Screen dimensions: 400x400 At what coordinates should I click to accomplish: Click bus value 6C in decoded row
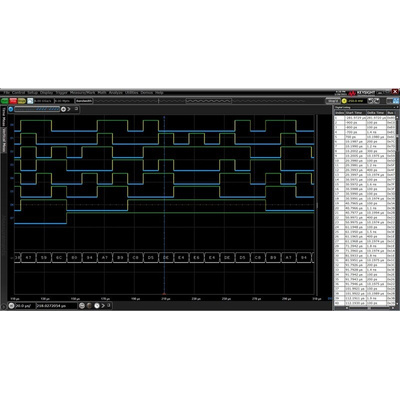click(59, 258)
